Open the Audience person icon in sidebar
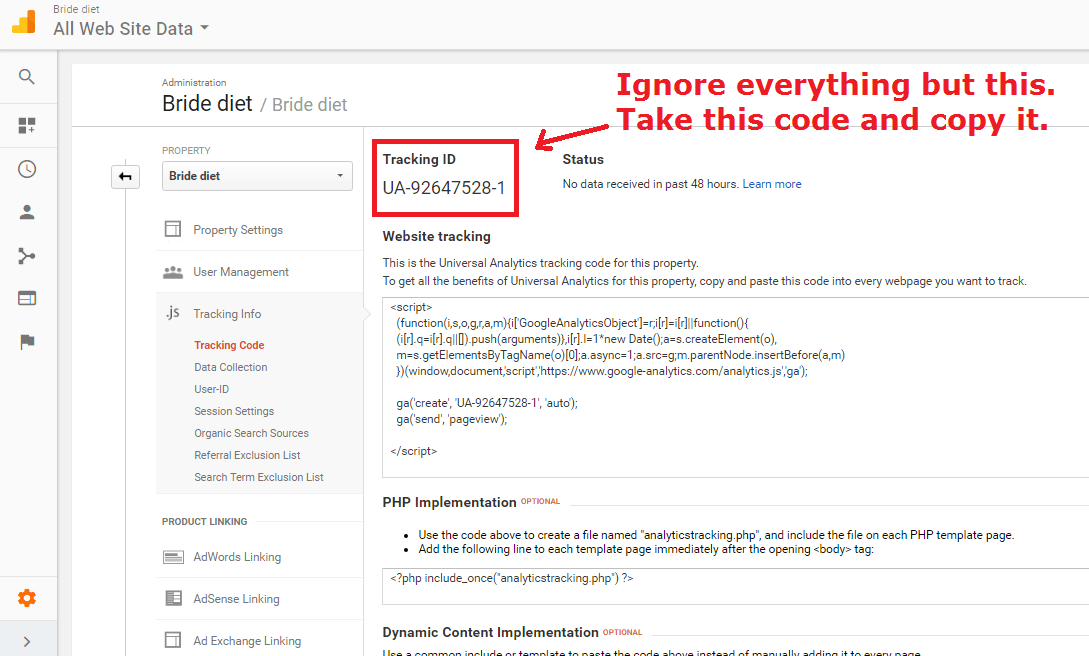1089x656 pixels. pos(26,212)
